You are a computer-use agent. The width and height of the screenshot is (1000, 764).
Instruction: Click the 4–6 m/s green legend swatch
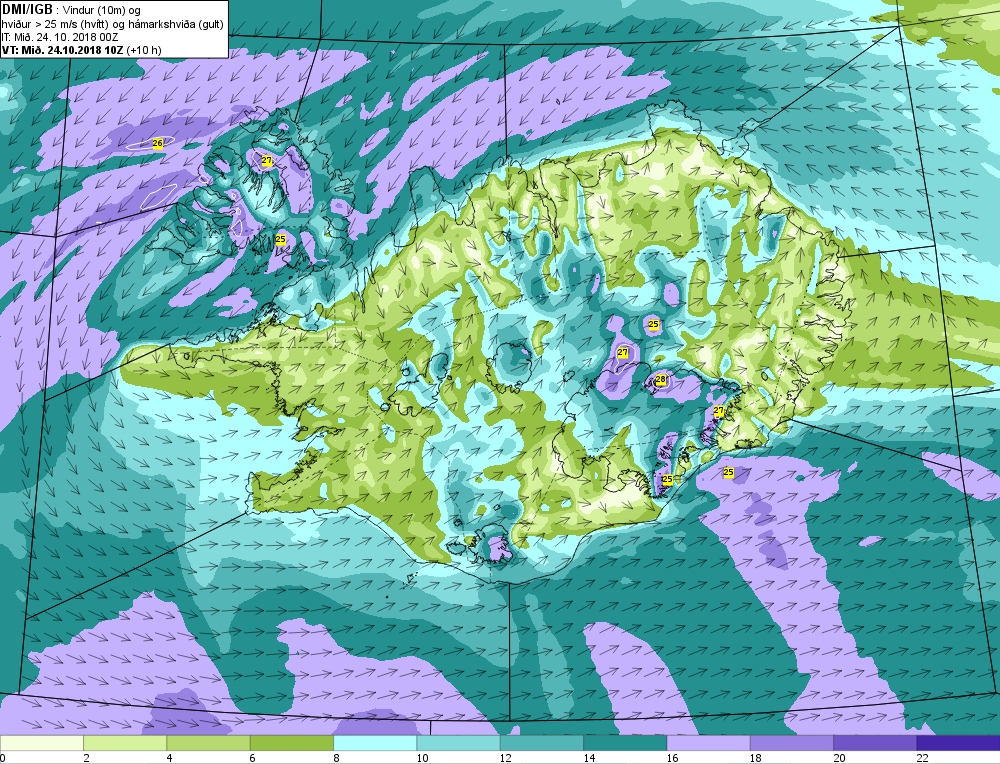point(209,744)
